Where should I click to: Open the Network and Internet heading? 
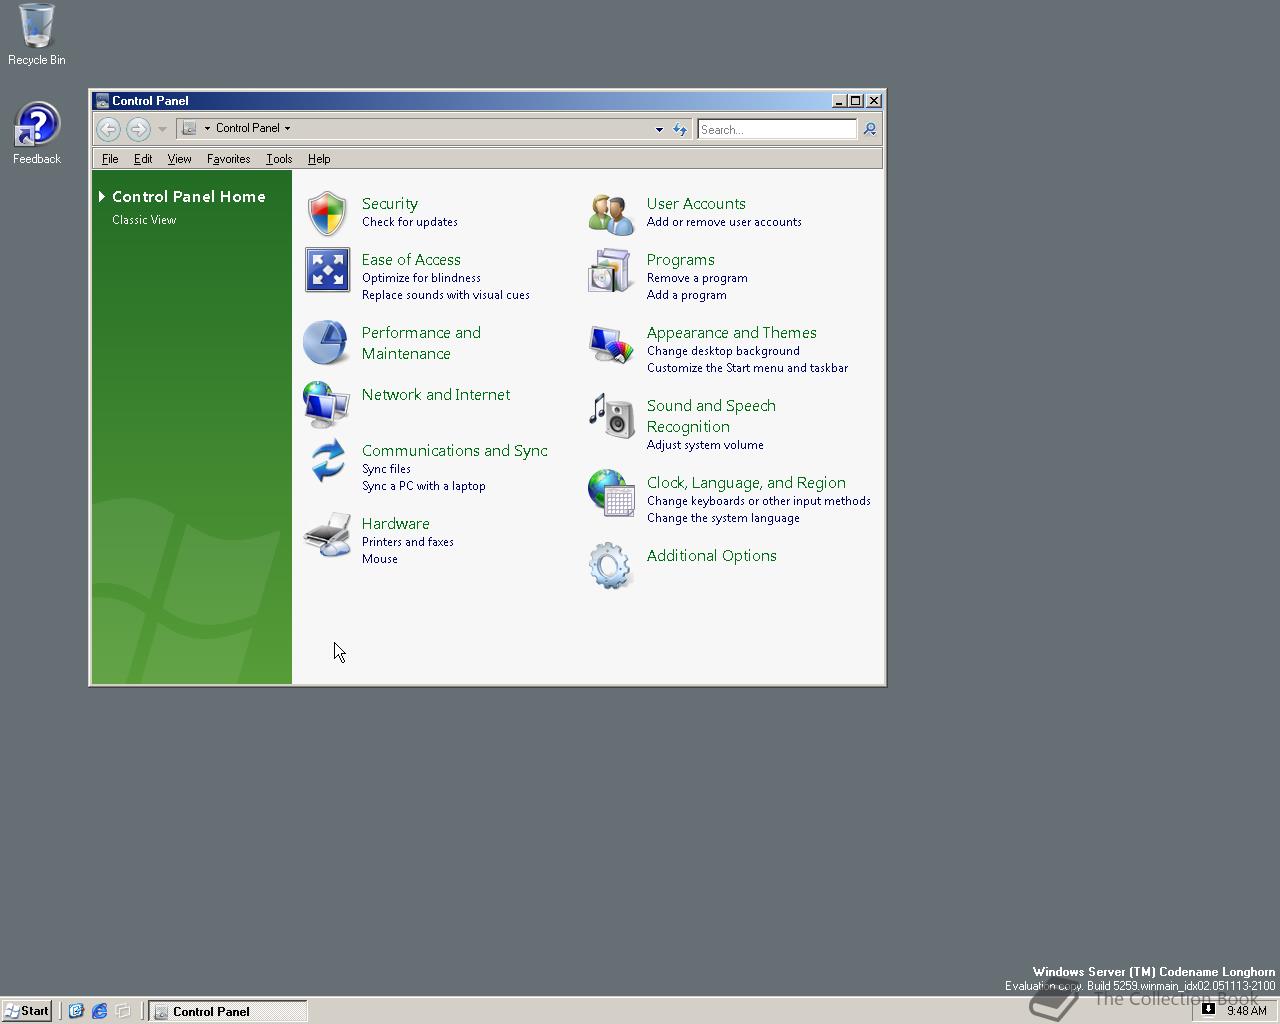[436, 395]
